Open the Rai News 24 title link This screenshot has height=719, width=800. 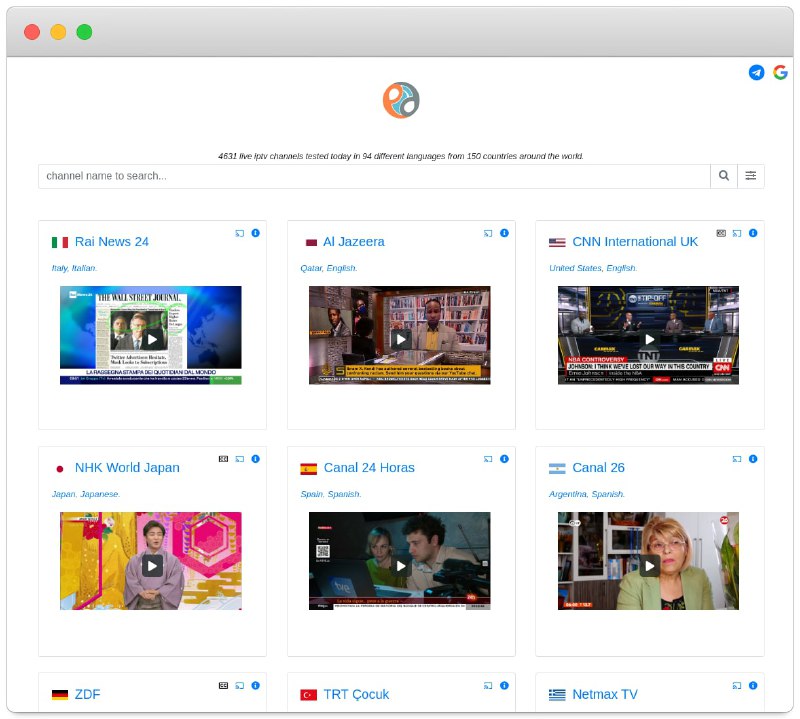tap(112, 242)
